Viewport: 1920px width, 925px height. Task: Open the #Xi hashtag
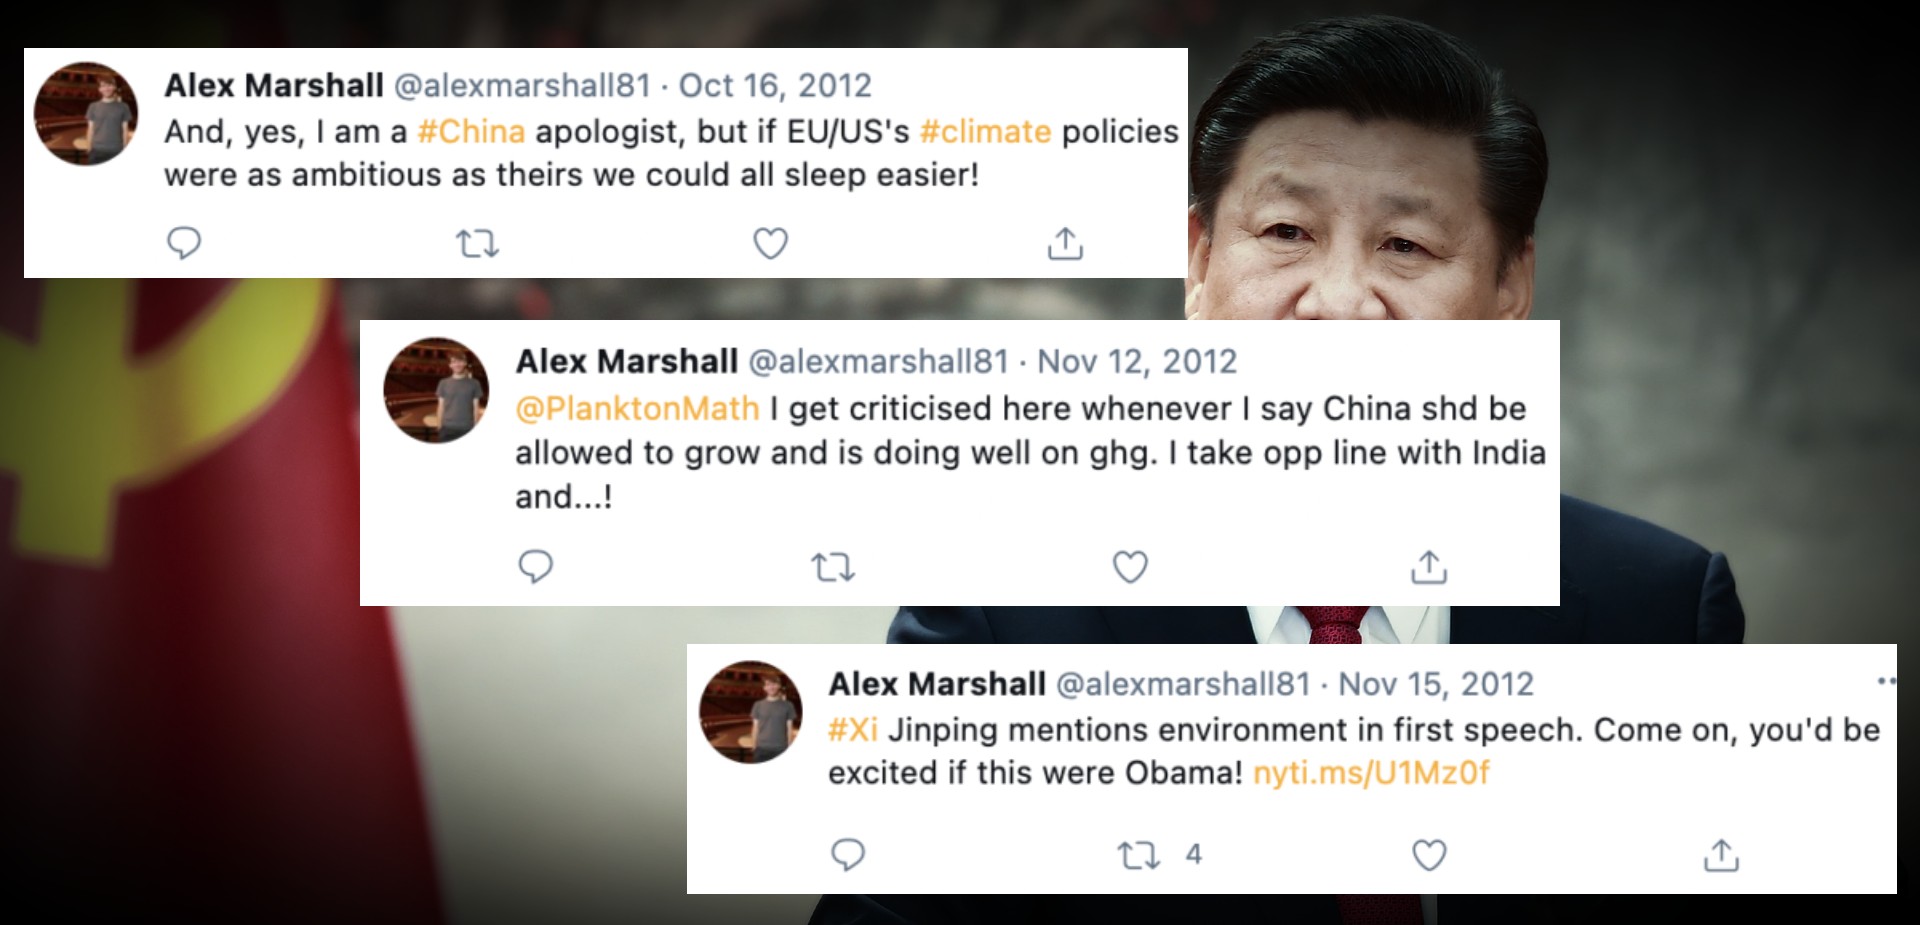click(852, 729)
